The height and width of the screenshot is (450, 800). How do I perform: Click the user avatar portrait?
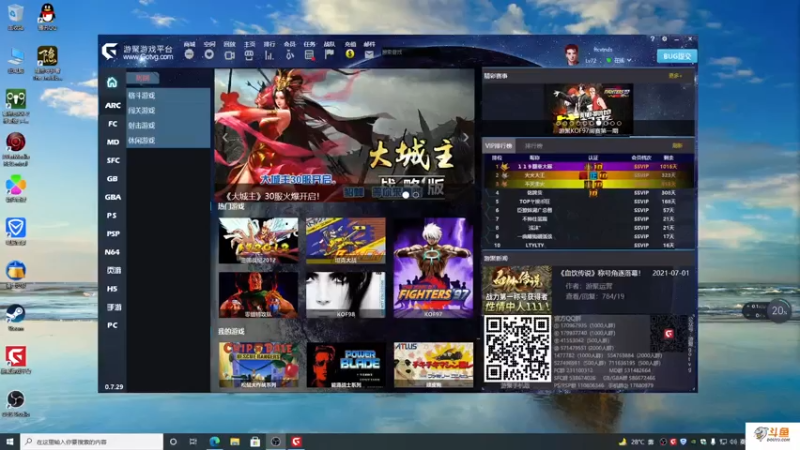[x=571, y=55]
